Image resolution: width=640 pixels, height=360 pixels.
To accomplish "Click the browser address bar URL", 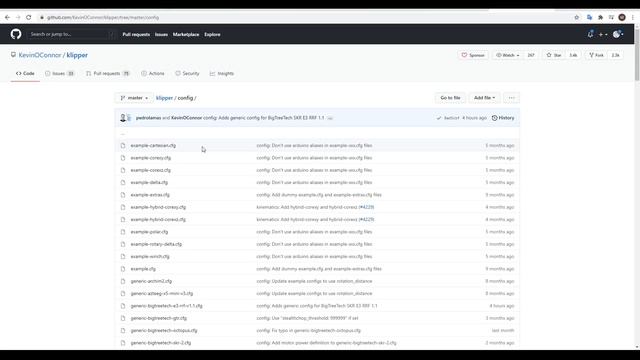I will coord(103,18).
